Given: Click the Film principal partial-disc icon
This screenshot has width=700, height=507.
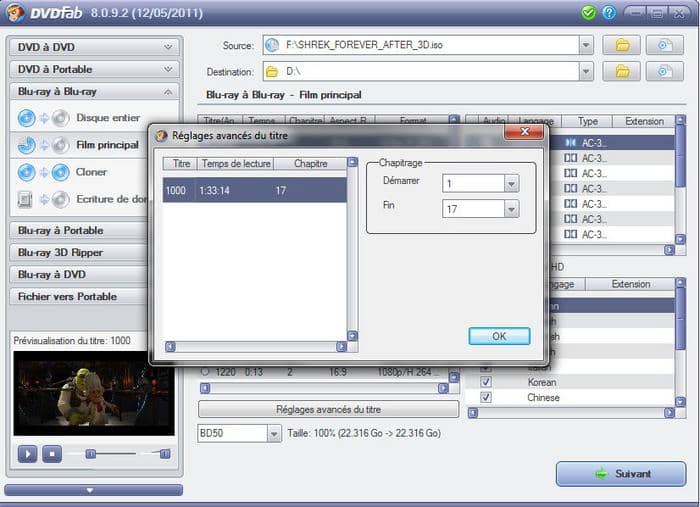Looking at the screenshot, I should click(x=26, y=145).
